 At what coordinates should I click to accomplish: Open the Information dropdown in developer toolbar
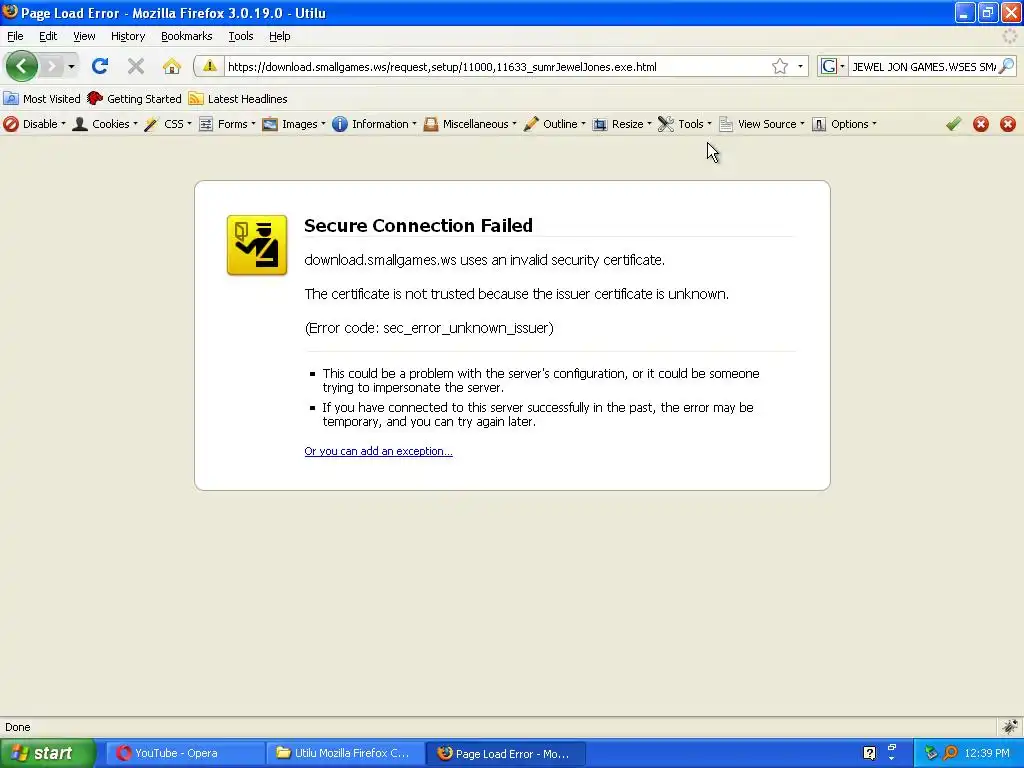click(374, 124)
